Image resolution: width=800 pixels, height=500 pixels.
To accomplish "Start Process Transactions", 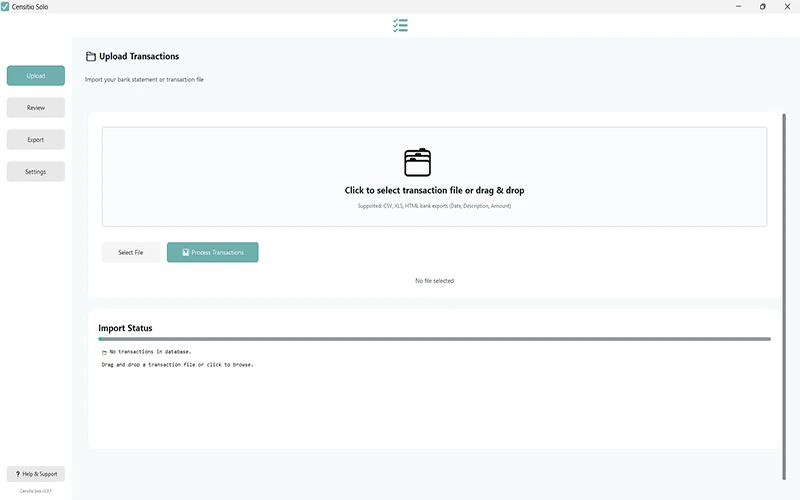I will point(213,253).
